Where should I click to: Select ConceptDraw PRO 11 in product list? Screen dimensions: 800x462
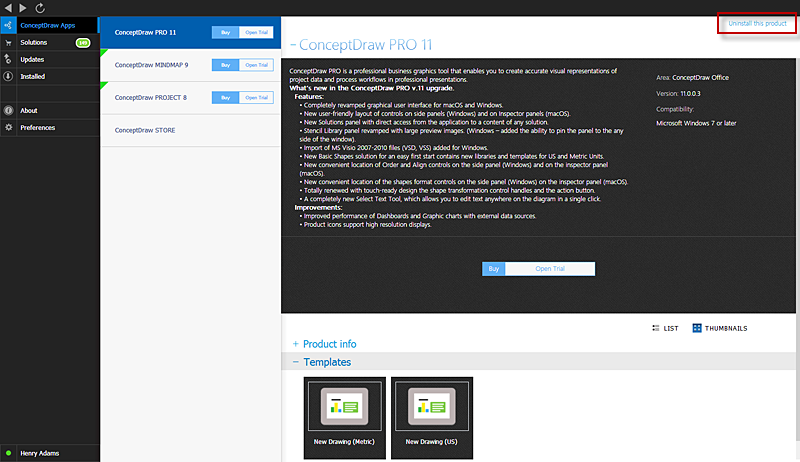point(145,32)
